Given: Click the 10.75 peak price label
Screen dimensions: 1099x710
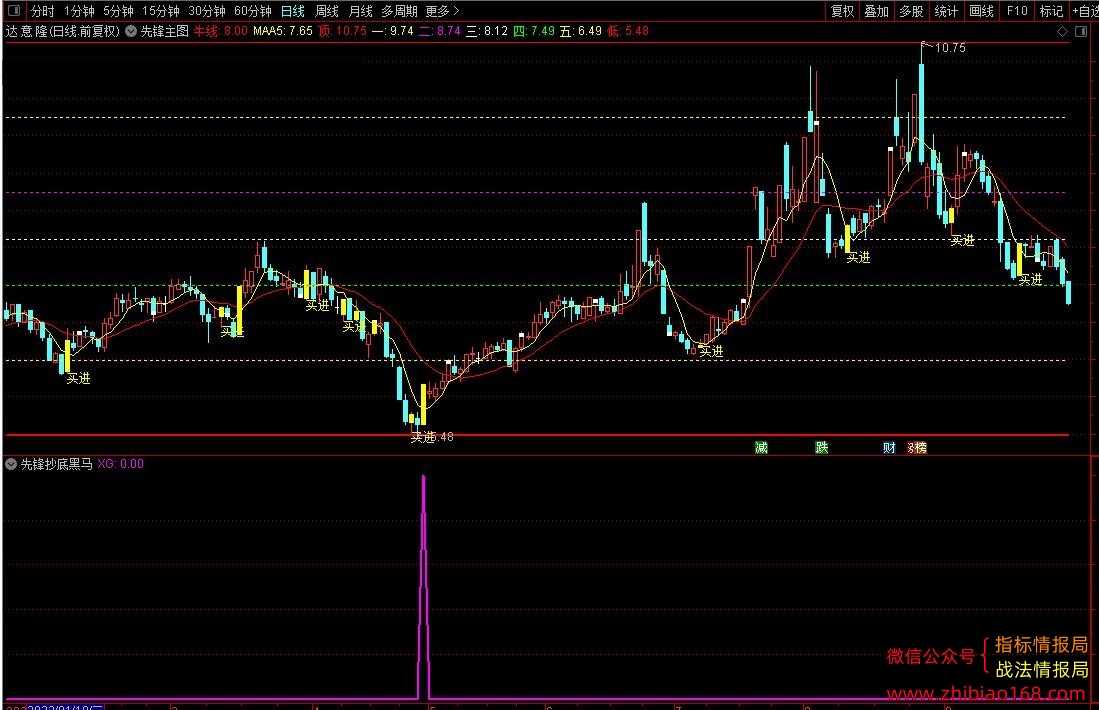Looking at the screenshot, I should tap(950, 48).
